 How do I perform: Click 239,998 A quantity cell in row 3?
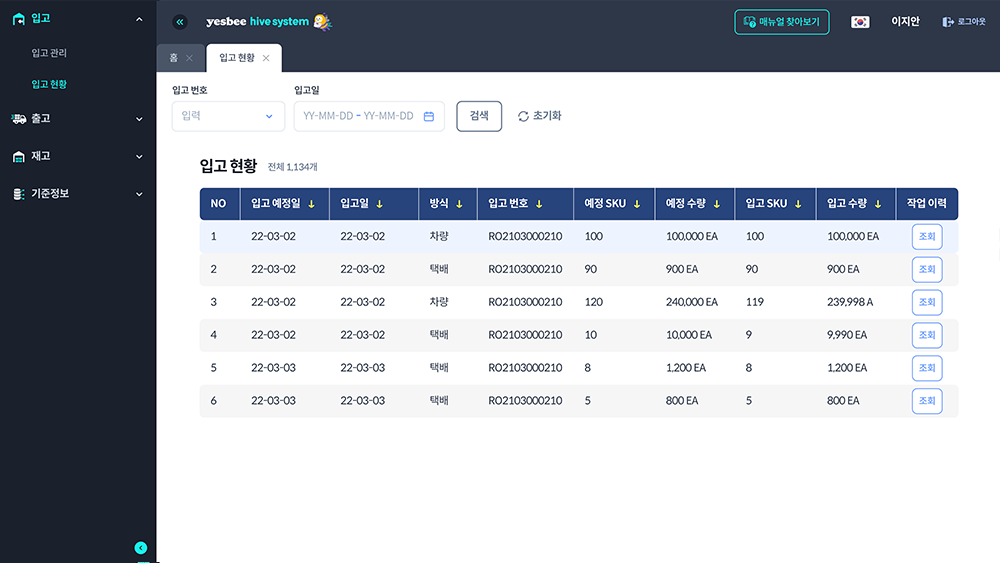click(850, 302)
